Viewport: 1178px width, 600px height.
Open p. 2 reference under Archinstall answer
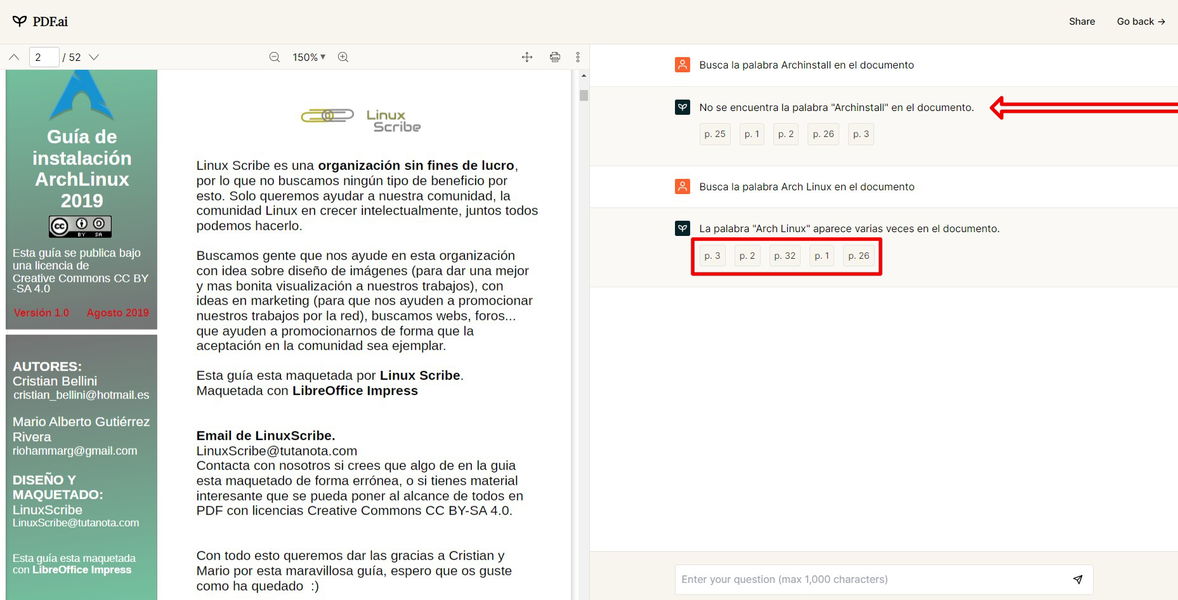pyautogui.click(x=786, y=134)
